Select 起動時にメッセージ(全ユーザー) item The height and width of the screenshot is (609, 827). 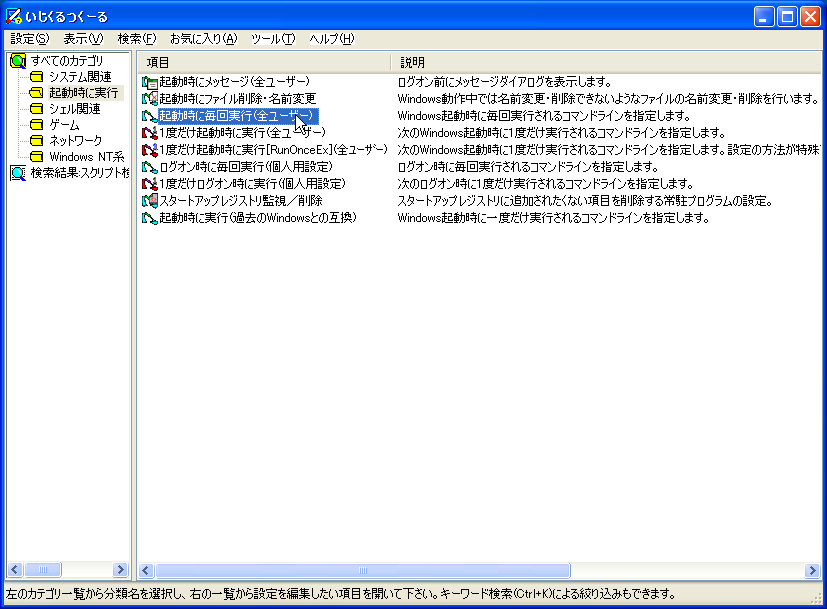[x=235, y=82]
